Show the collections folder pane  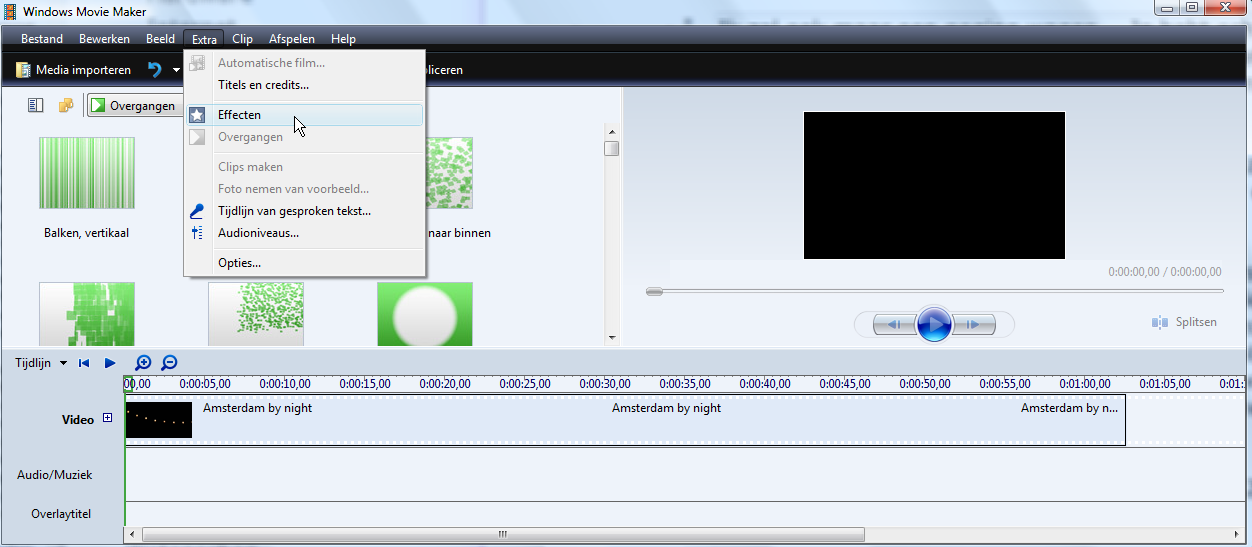(66, 105)
